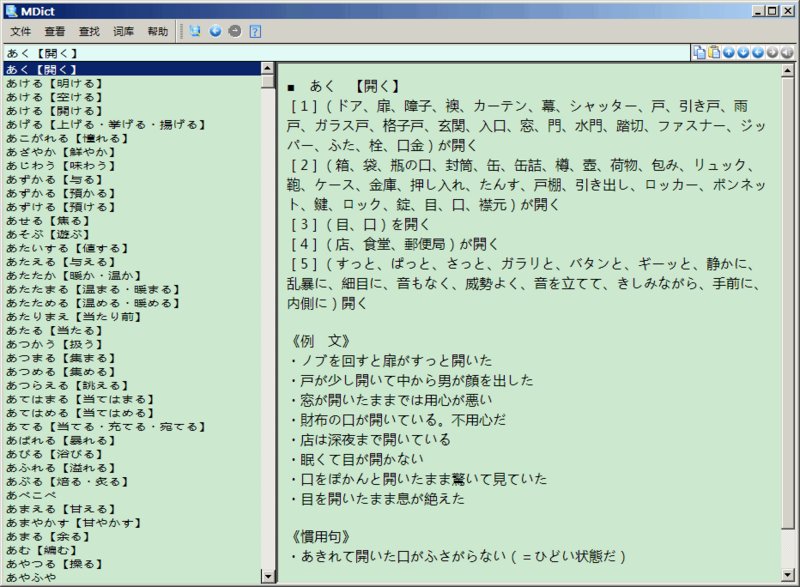Click the blue back arrow in main toolbar
Screen dimensions: 800x587
point(215,31)
